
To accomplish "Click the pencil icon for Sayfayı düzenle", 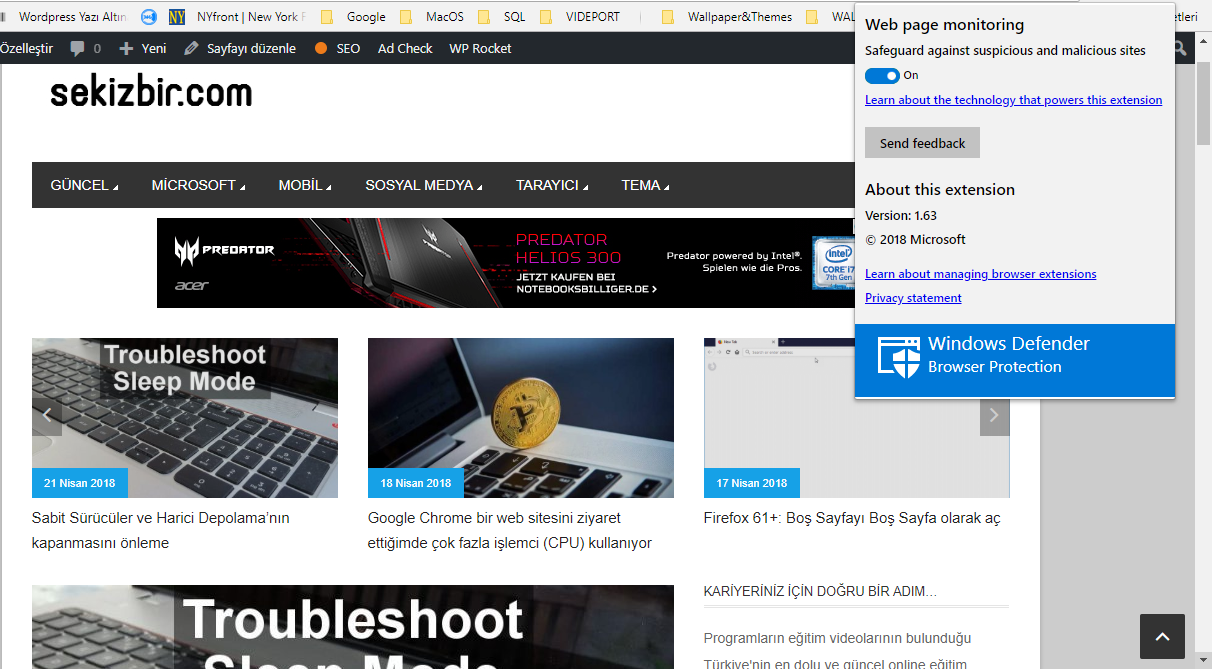I will click(190, 48).
